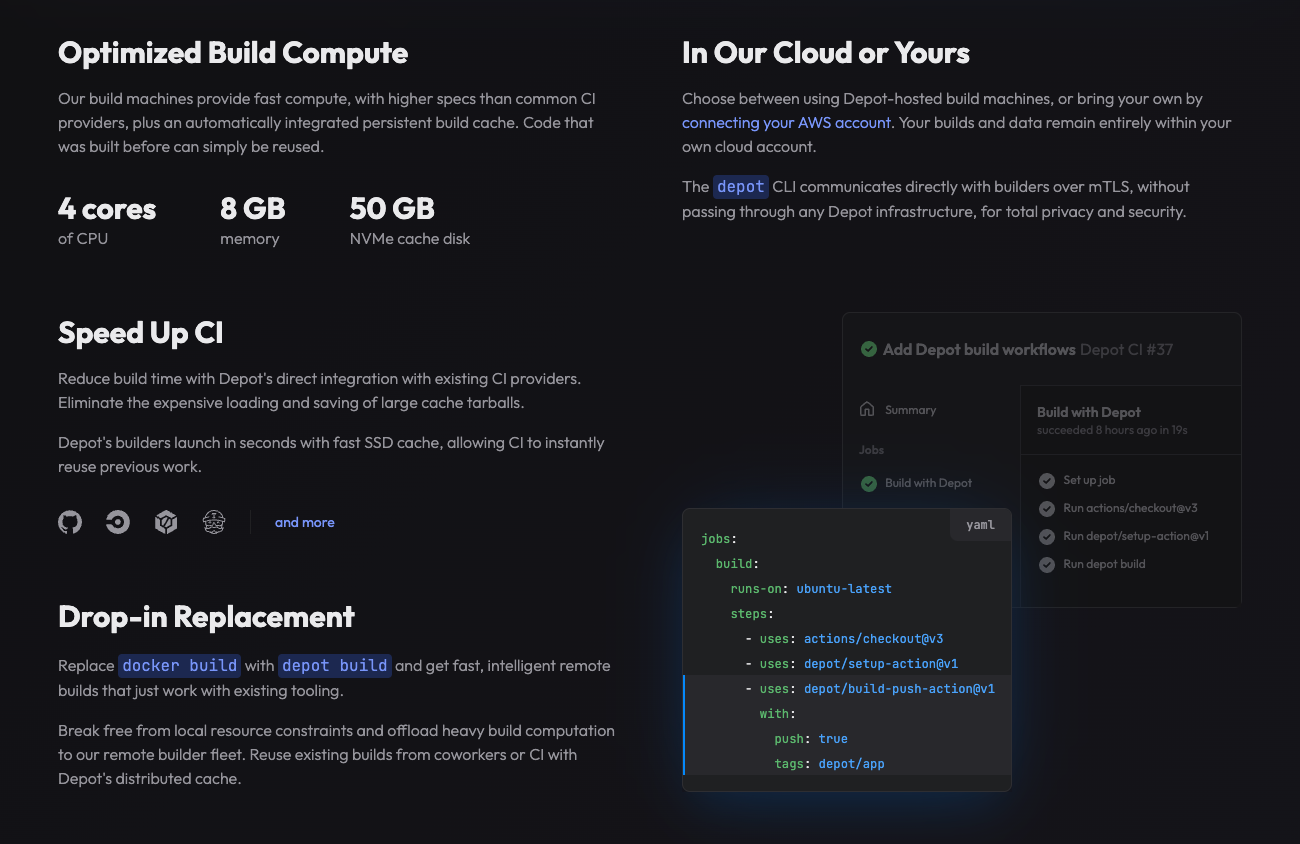
Task: Click 'push: true' line in yaml code
Action: click(811, 739)
